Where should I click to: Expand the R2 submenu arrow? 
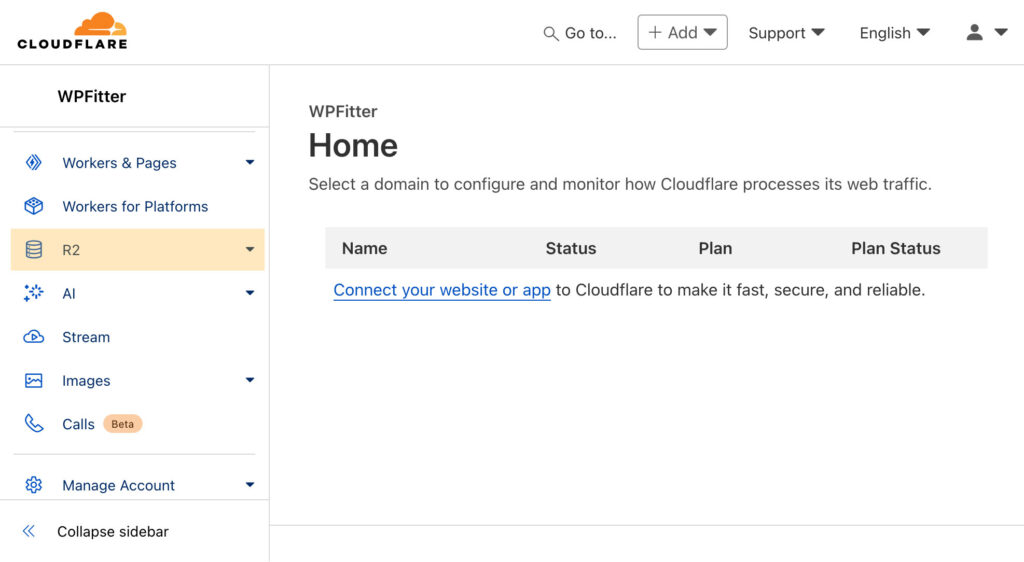[250, 250]
